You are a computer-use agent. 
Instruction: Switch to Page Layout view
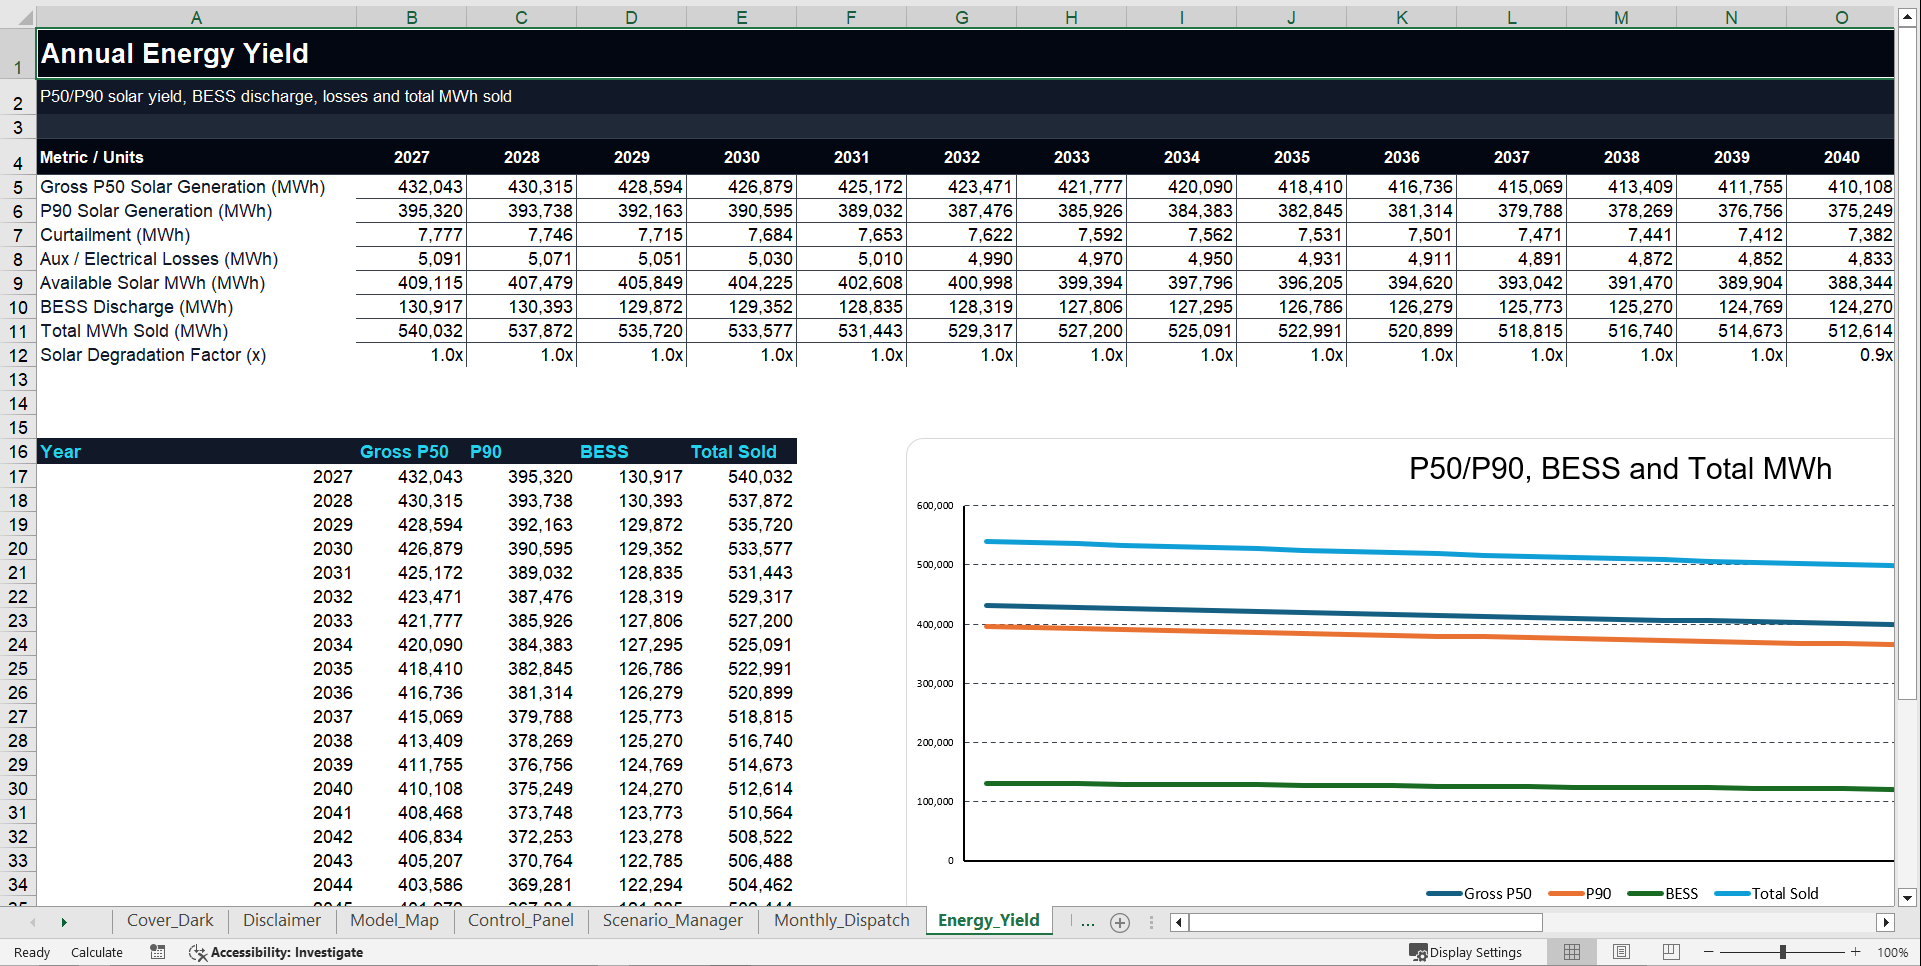[1621, 952]
